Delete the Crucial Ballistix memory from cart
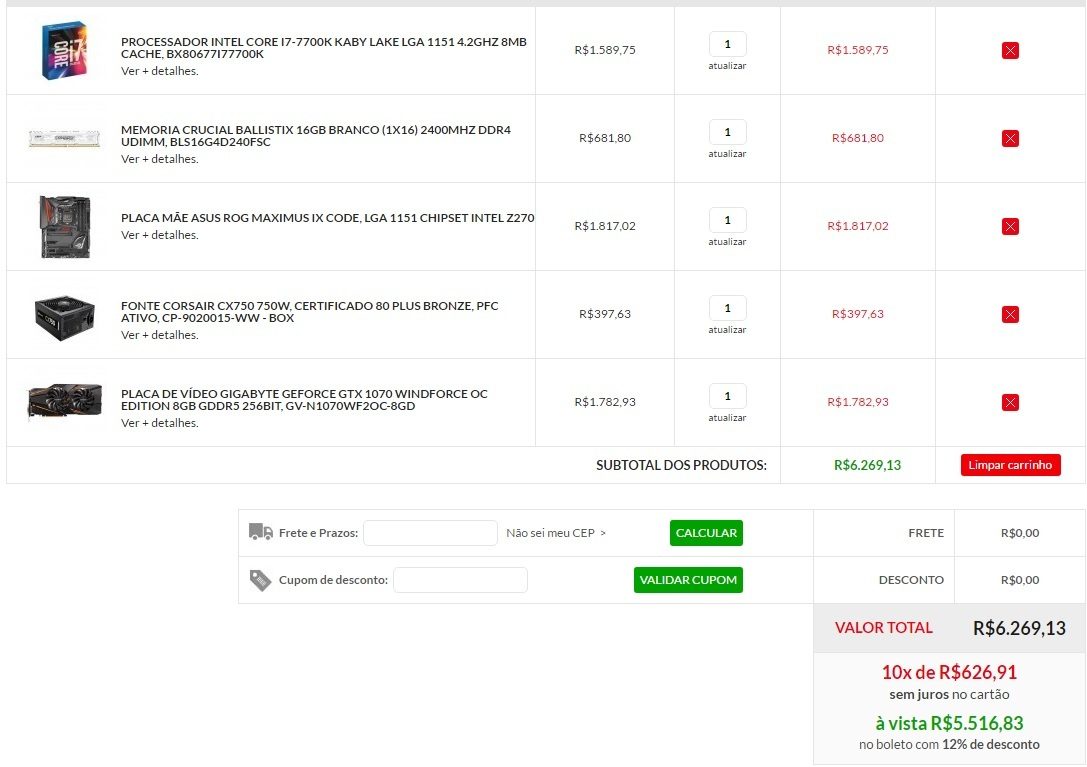1087x767 pixels. 1010,138
